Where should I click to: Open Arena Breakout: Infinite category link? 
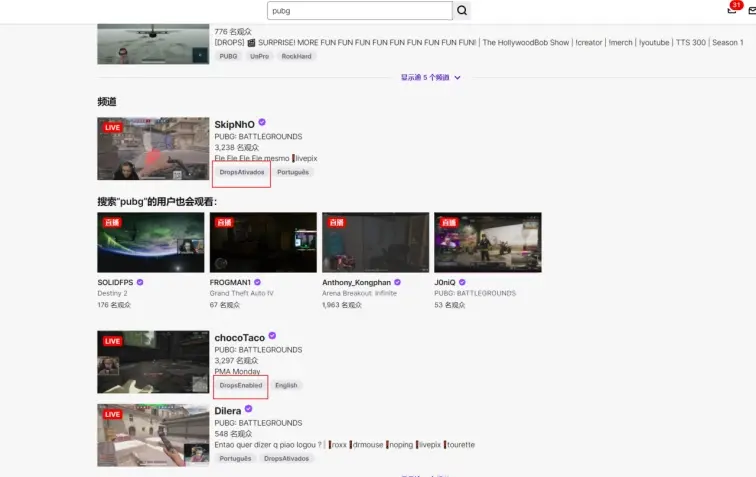359,293
